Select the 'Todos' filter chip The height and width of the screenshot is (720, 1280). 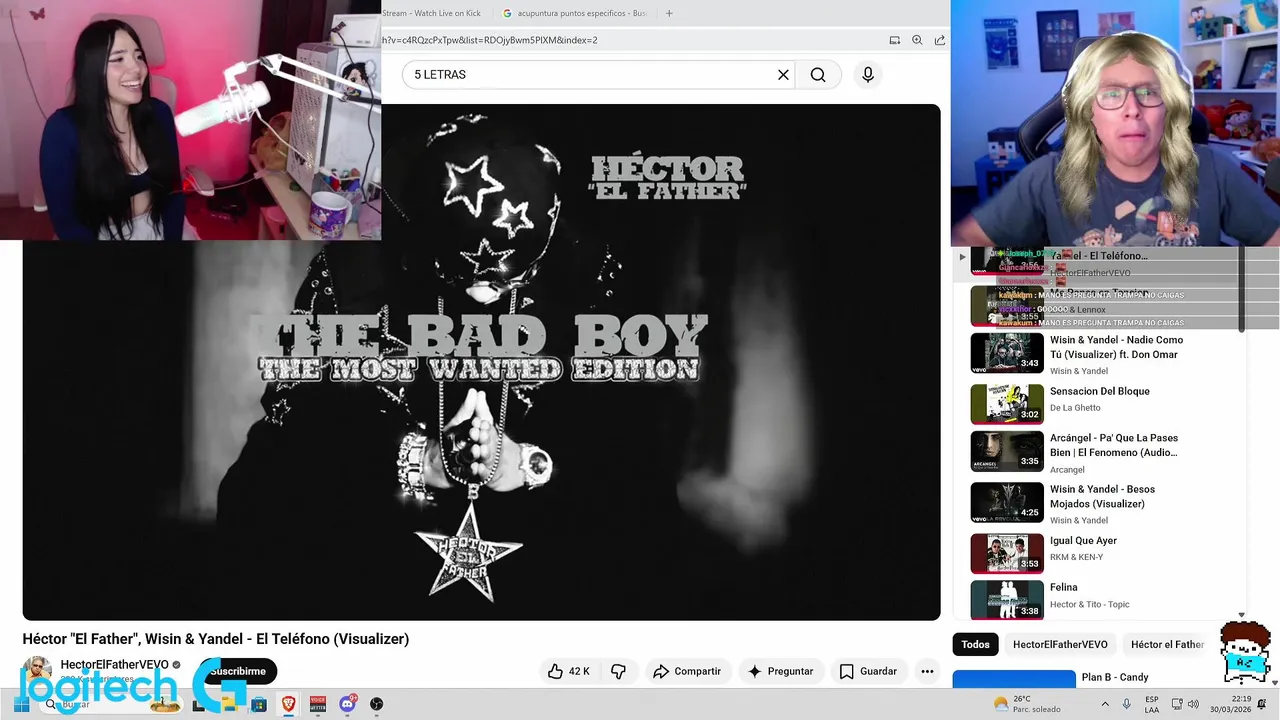point(975,644)
